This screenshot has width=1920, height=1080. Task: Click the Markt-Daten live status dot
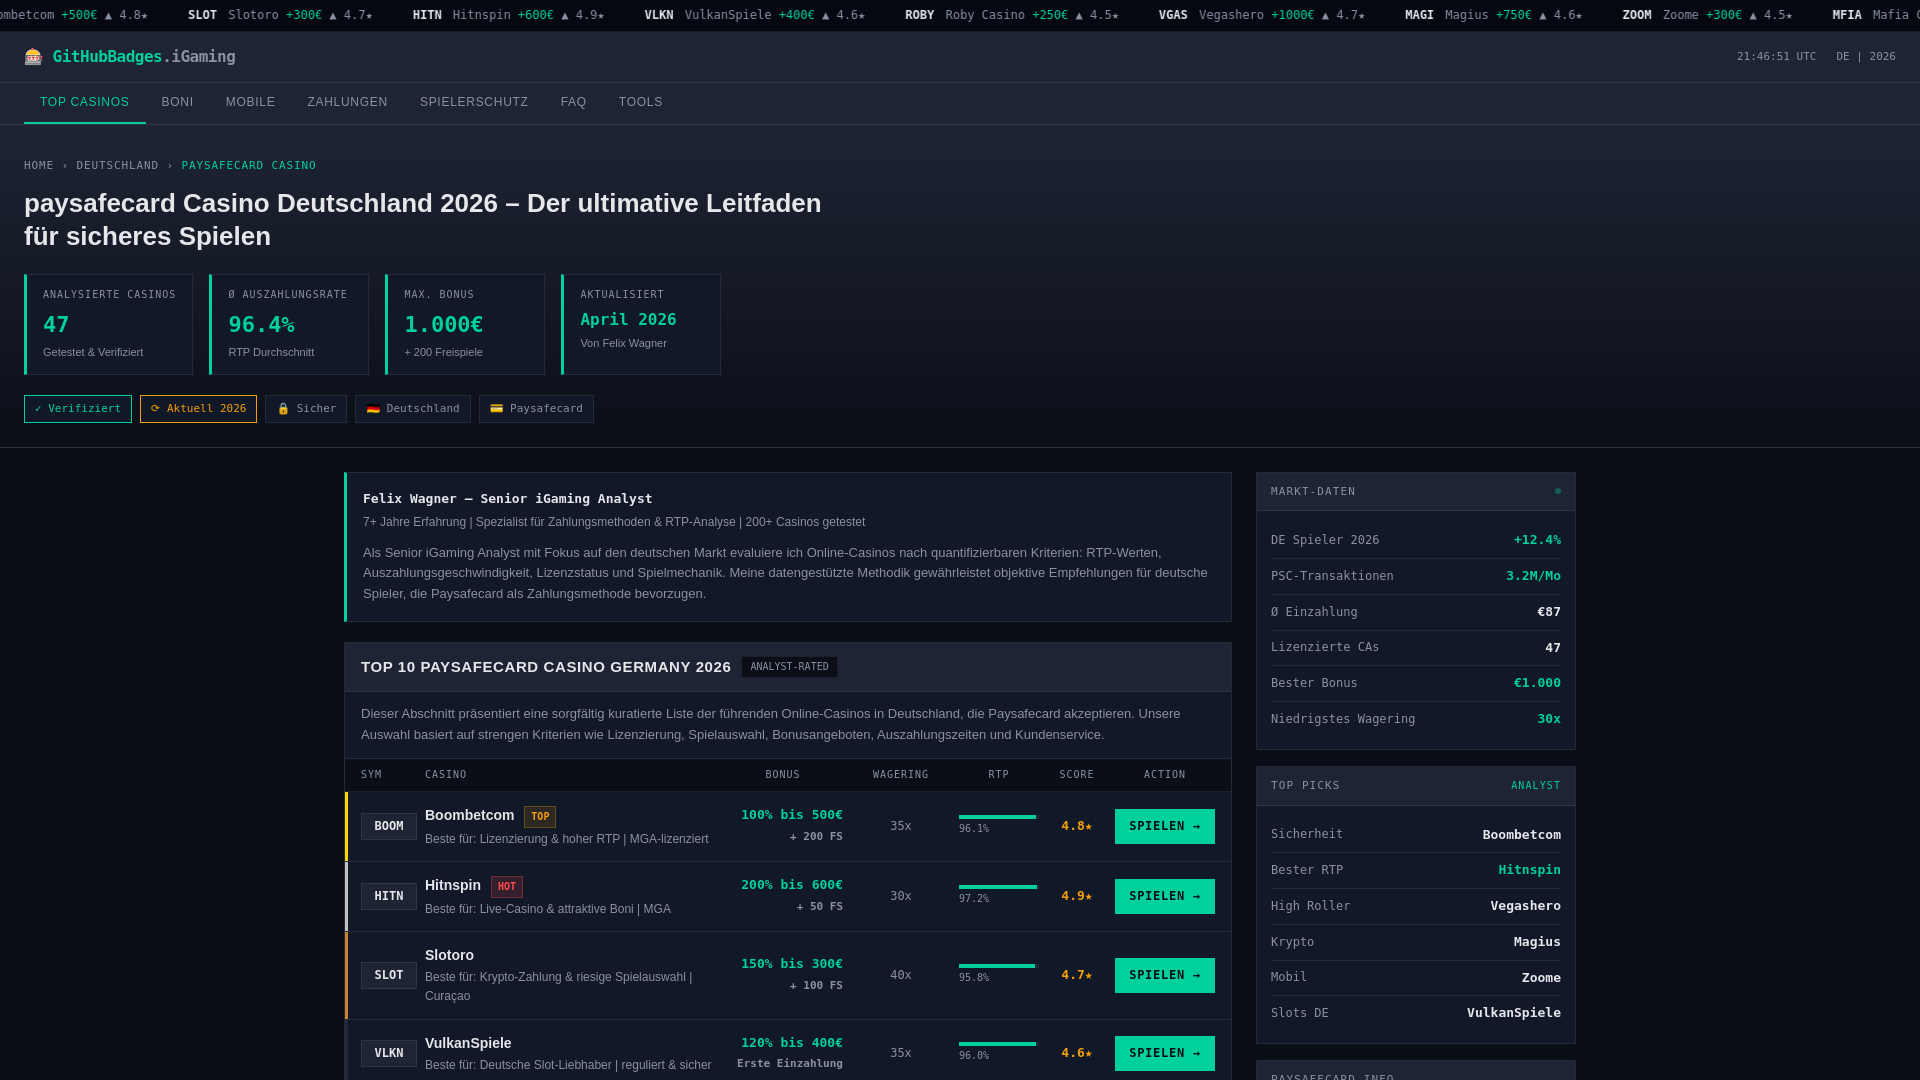(x=1558, y=491)
